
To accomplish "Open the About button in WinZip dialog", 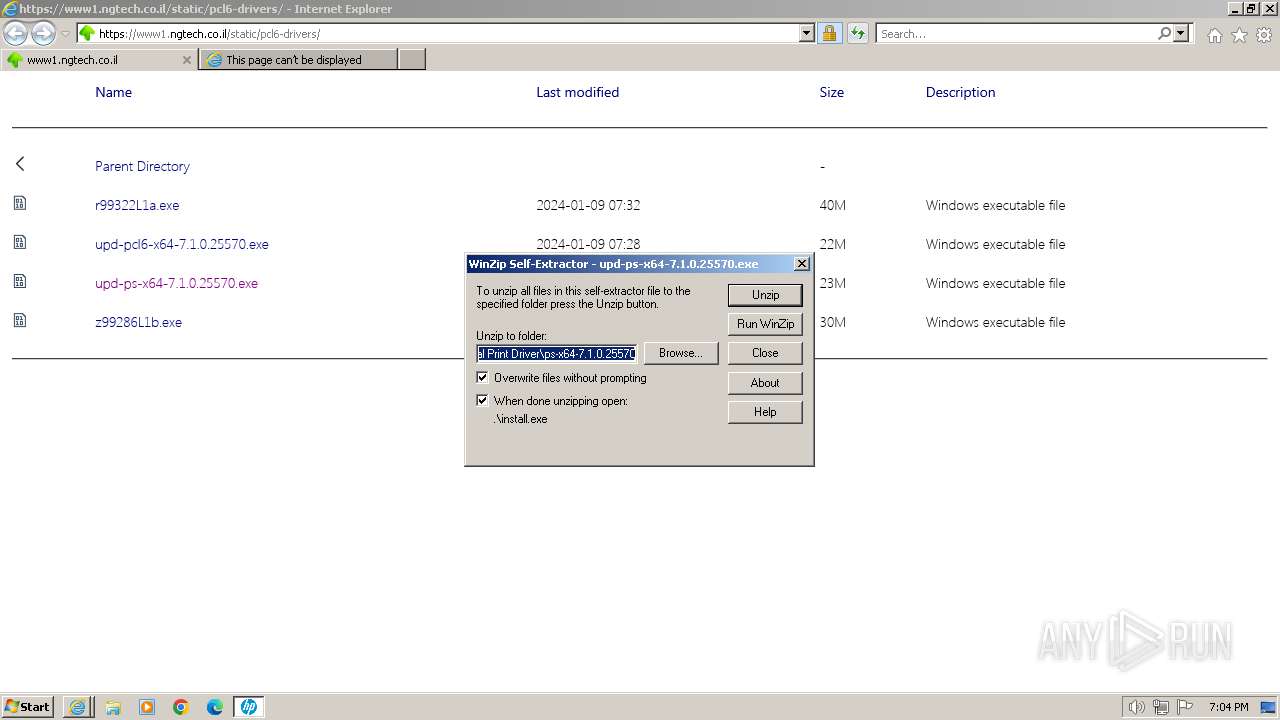I will click(x=765, y=383).
